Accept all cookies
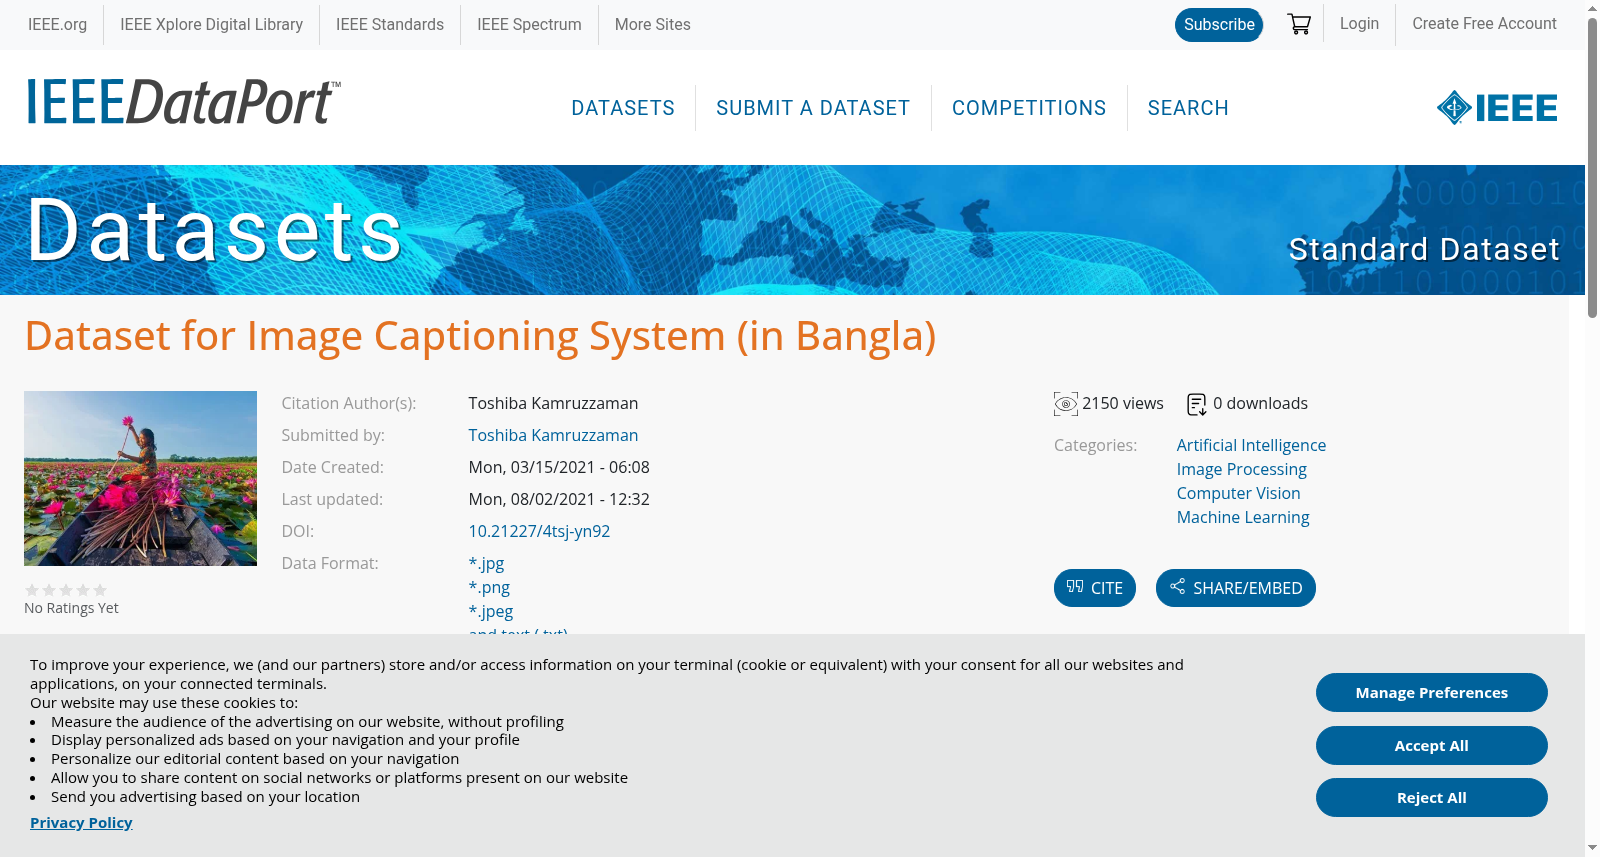1600x857 pixels. click(x=1432, y=746)
